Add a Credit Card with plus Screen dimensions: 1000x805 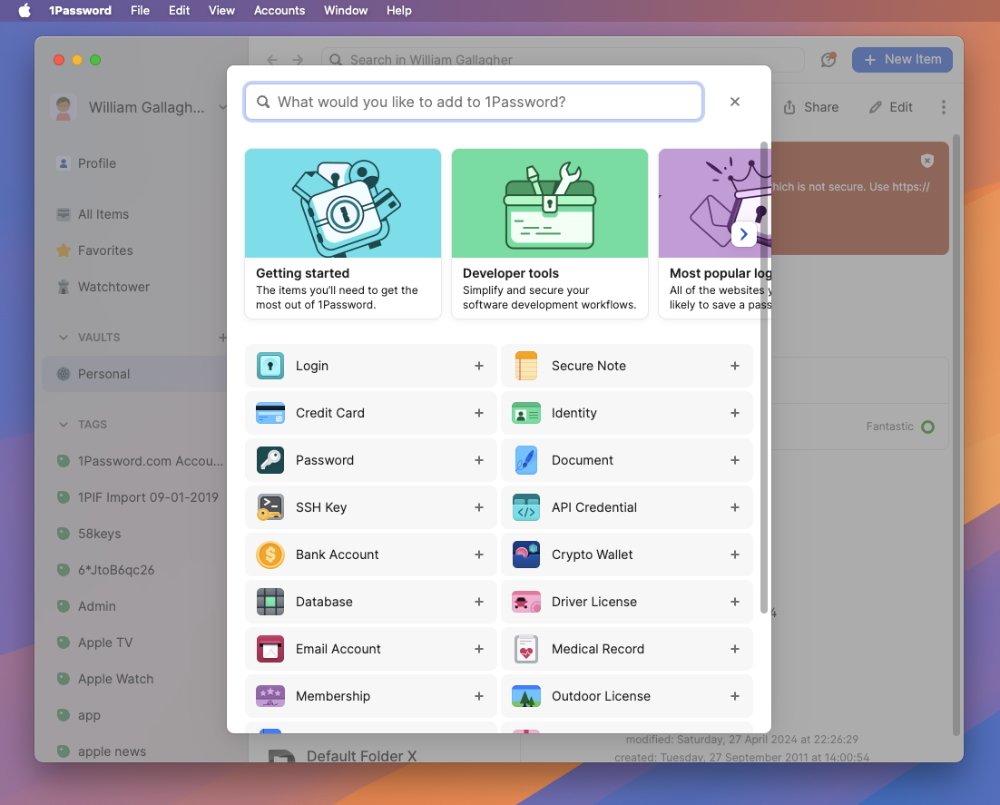pos(479,413)
